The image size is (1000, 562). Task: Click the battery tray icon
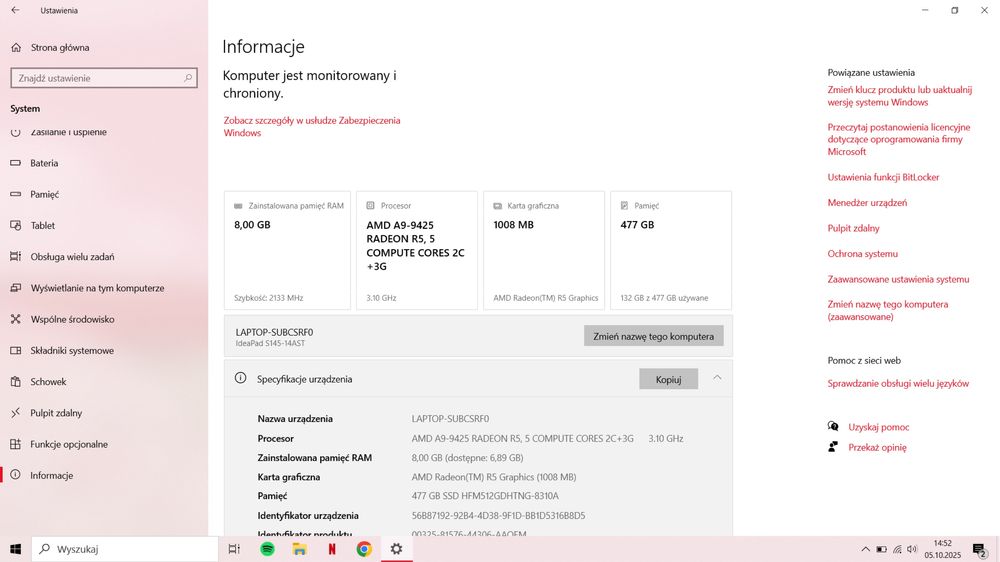[881, 549]
